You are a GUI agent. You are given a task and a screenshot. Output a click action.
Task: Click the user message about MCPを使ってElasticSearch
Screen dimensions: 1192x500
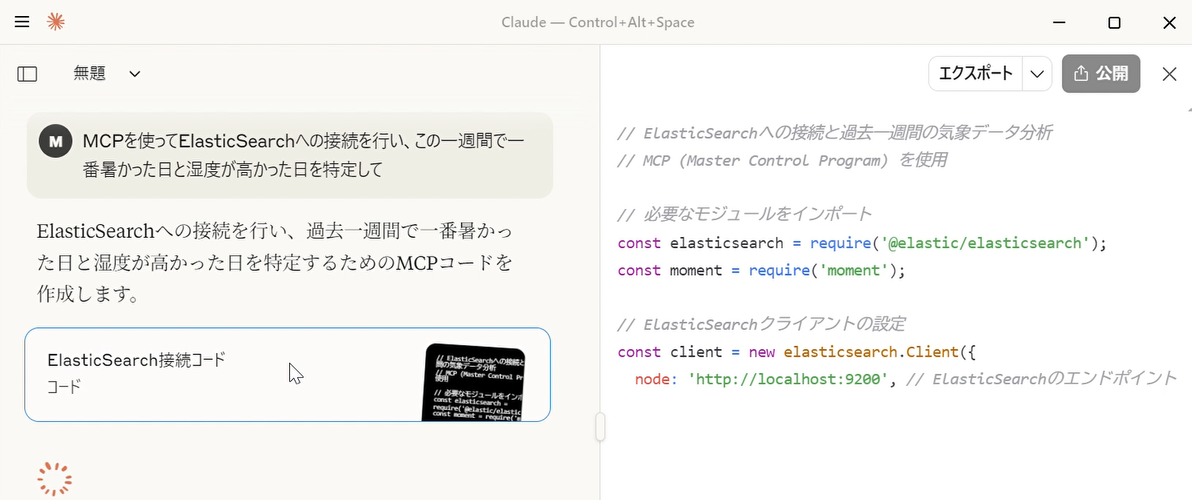[290, 155]
